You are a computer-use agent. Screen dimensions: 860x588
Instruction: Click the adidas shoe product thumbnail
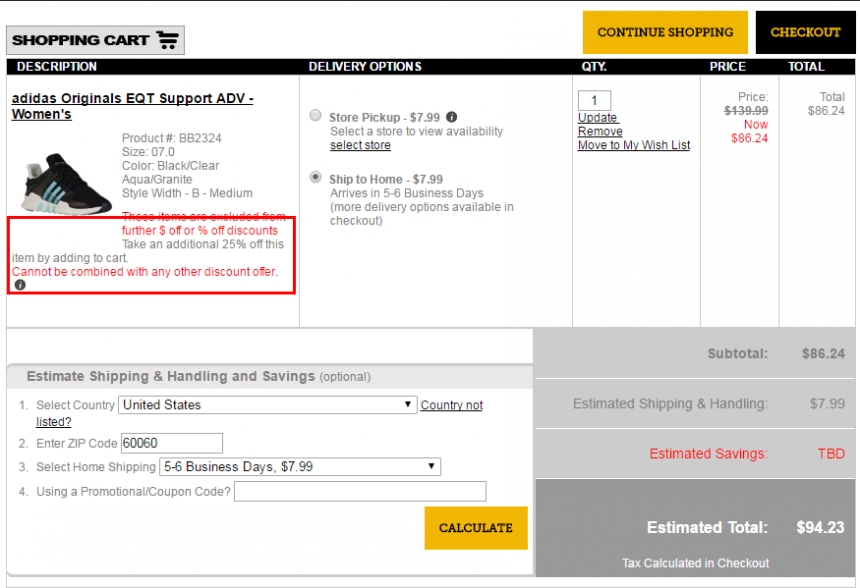click(x=66, y=184)
